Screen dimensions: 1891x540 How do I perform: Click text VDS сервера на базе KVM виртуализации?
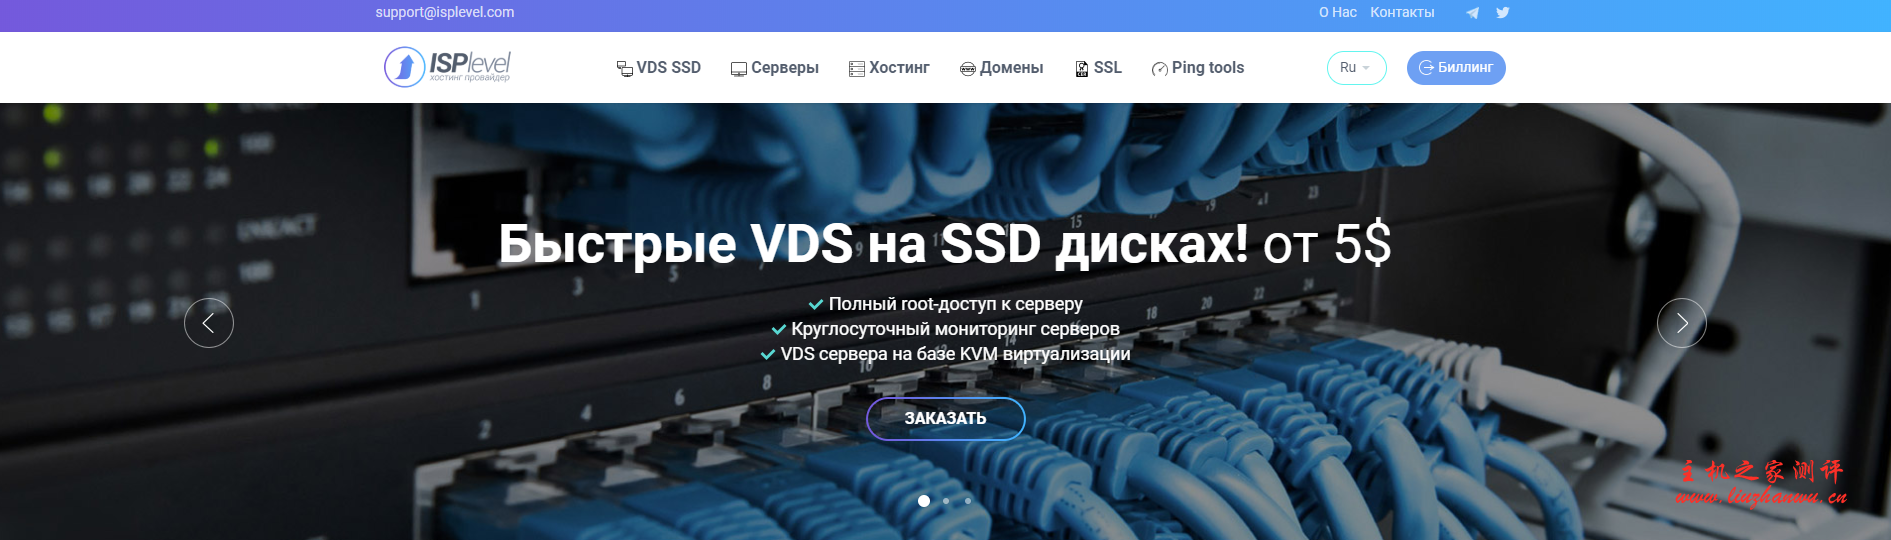pos(955,354)
